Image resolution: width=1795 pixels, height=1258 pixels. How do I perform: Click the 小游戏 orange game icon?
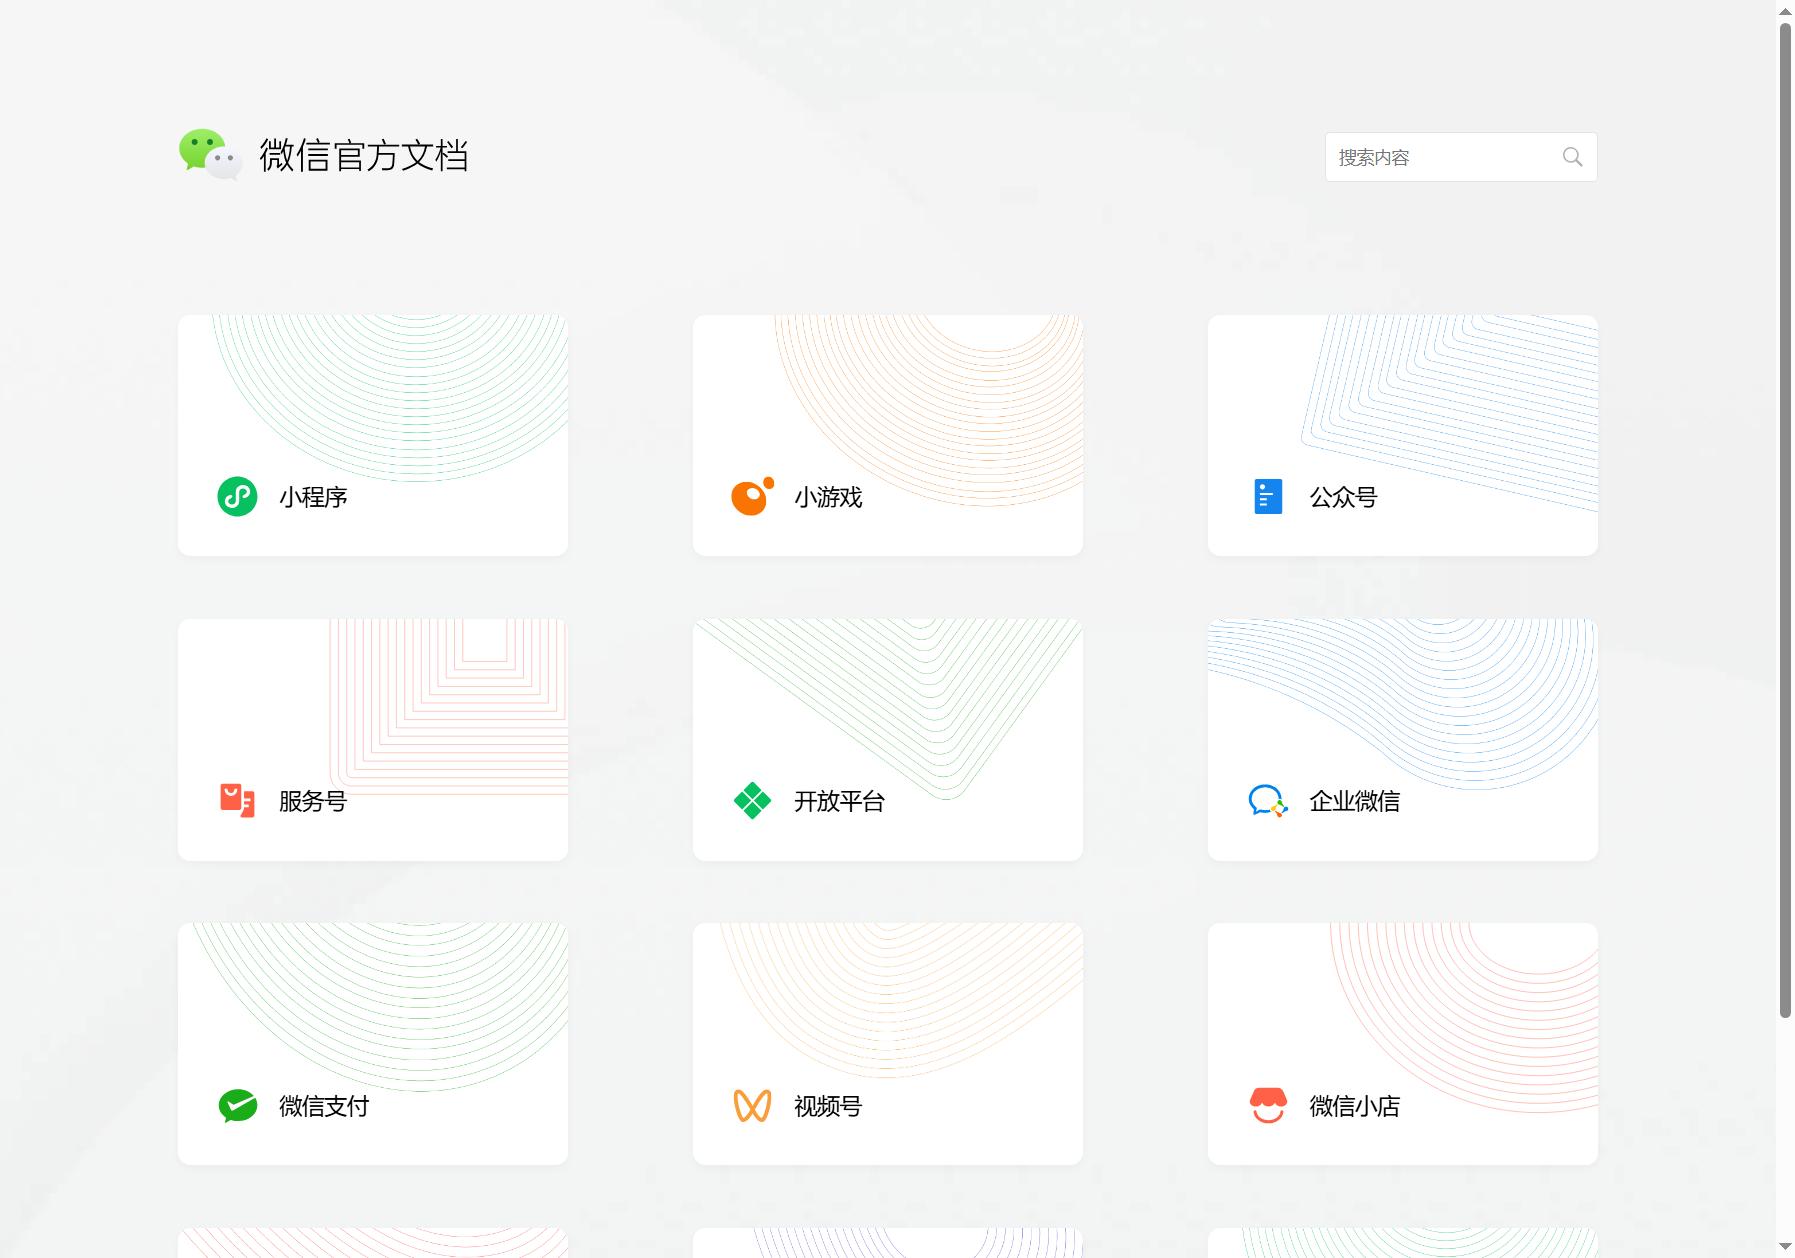pyautogui.click(x=752, y=496)
